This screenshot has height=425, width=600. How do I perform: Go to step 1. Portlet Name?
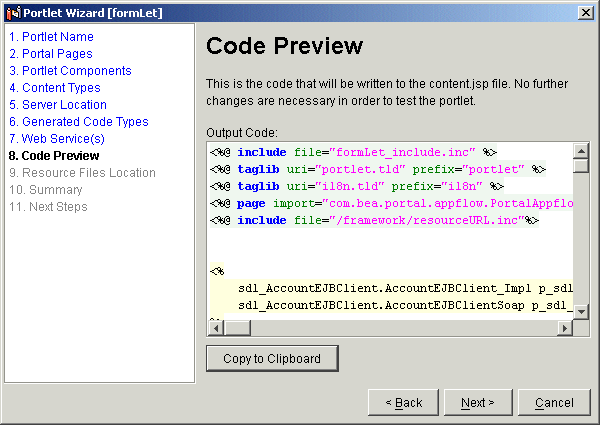pyautogui.click(x=51, y=37)
